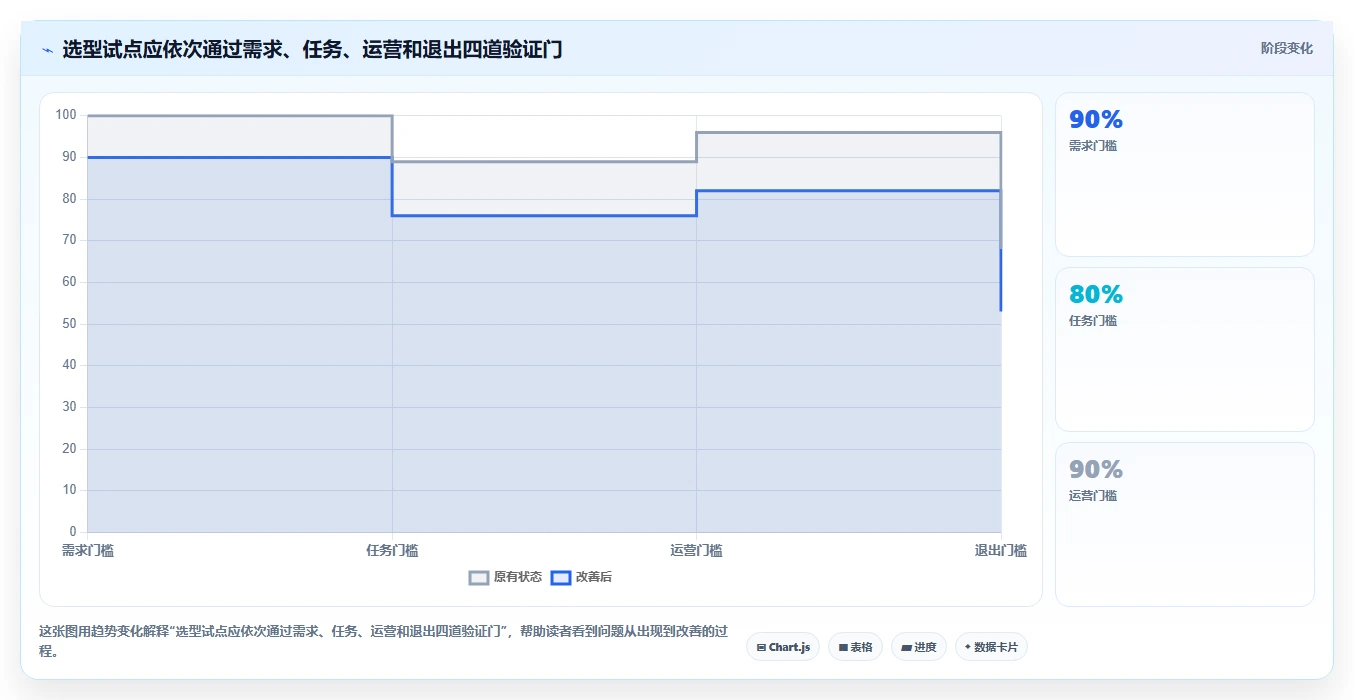Click the y-axis value 50
The width and height of the screenshot is (1354, 700).
pyautogui.click(x=69, y=323)
